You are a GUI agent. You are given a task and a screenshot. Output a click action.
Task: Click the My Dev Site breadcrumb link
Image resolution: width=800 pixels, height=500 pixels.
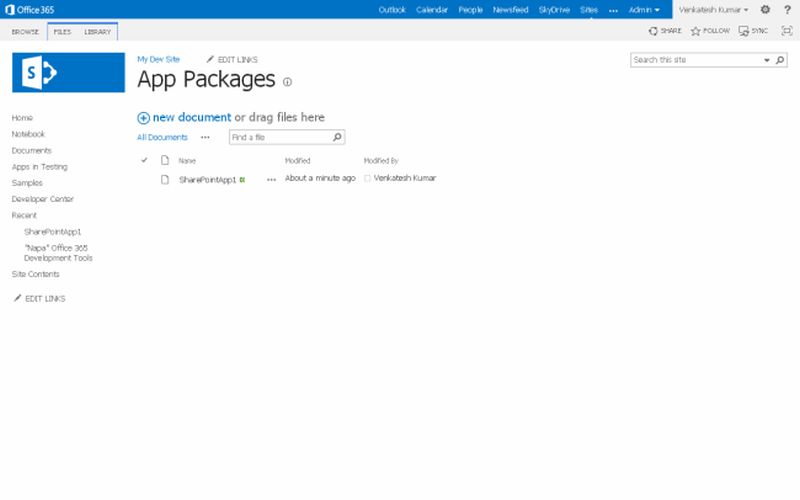tap(158, 59)
